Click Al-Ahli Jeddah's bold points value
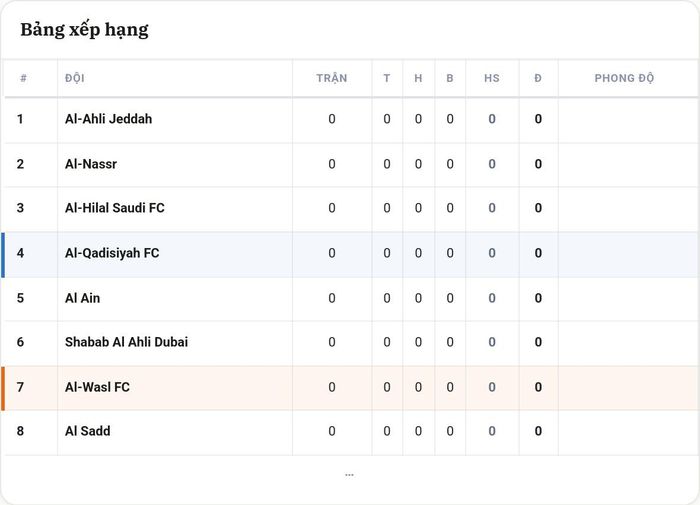The image size is (700, 505). [x=538, y=119]
